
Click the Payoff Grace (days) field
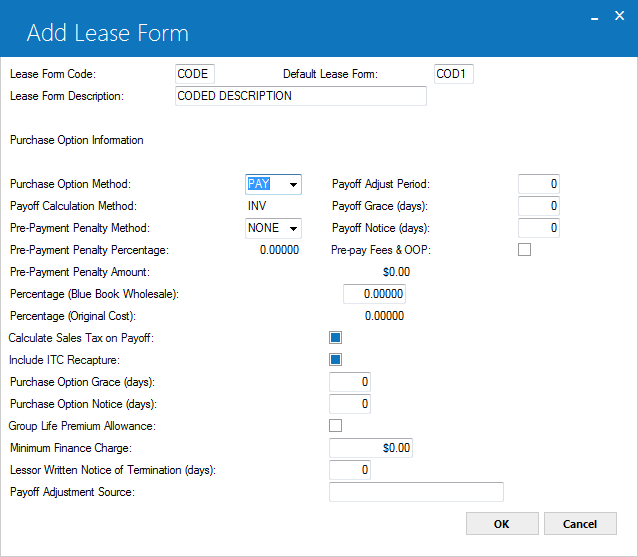(x=538, y=206)
